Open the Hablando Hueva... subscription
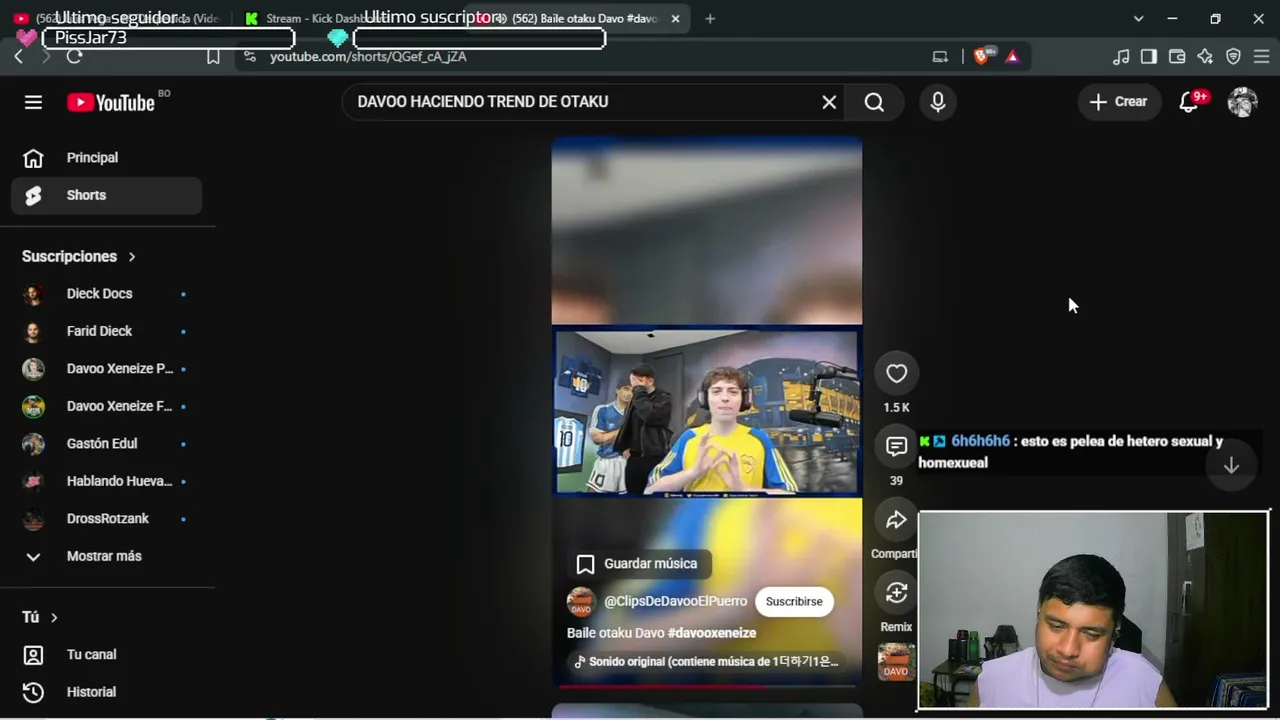This screenshot has height=720, width=1280. [x=107, y=481]
